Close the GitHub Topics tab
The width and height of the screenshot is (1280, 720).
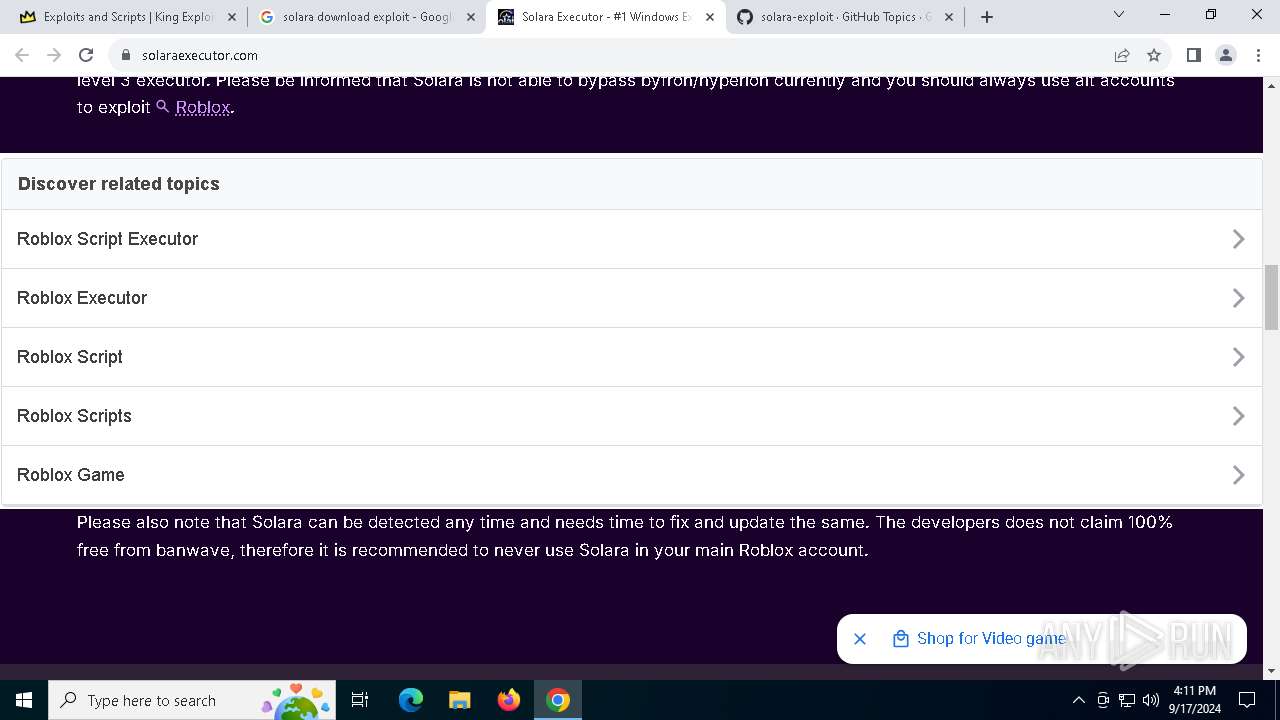coord(949,17)
